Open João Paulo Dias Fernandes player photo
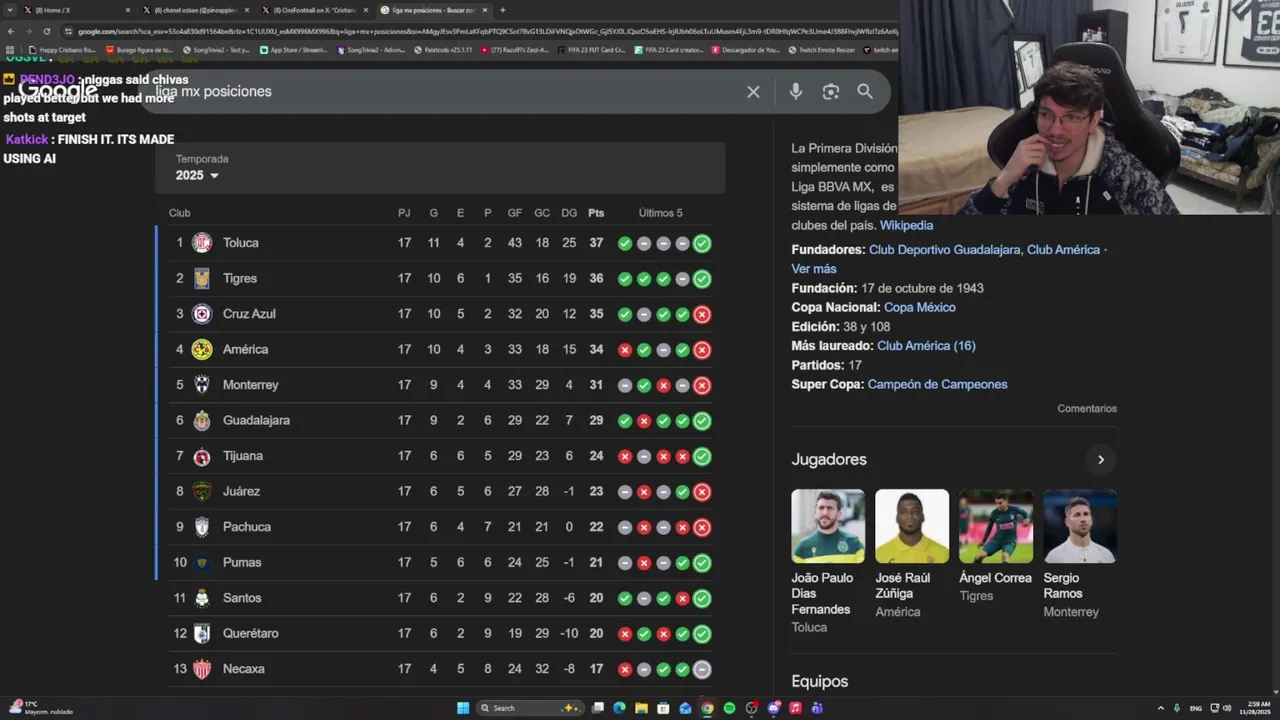 point(828,526)
